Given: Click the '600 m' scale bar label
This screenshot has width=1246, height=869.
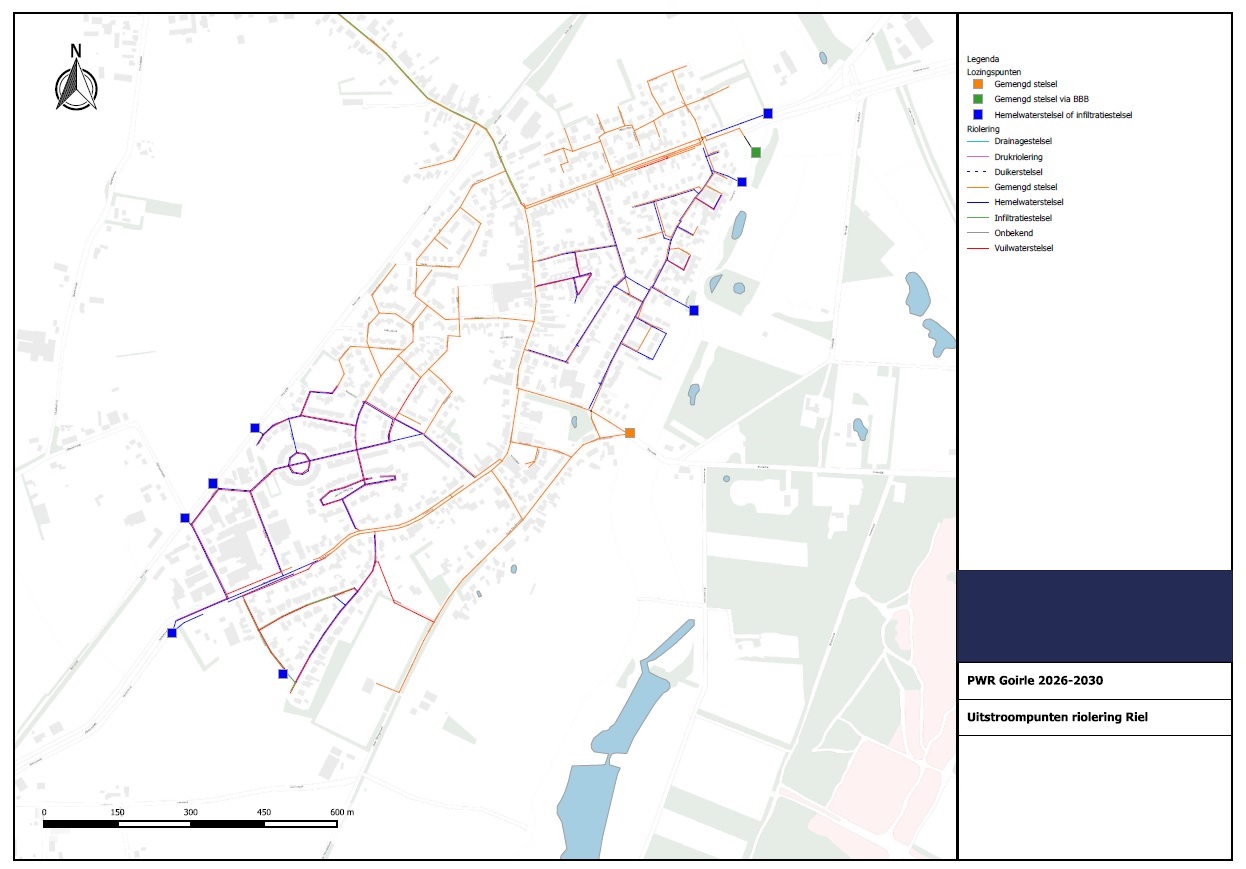Looking at the screenshot, I should [341, 812].
